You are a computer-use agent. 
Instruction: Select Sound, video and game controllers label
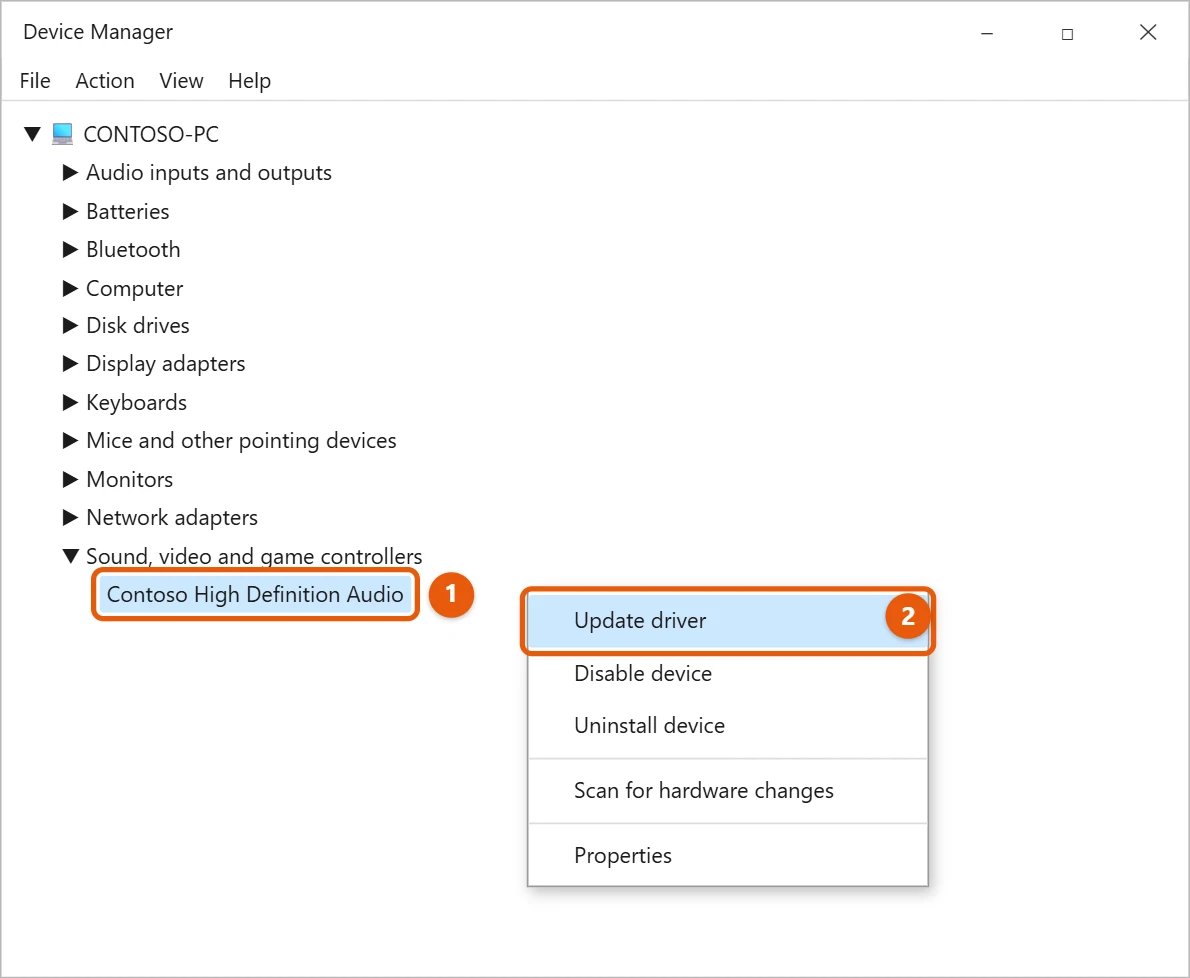coord(253,556)
